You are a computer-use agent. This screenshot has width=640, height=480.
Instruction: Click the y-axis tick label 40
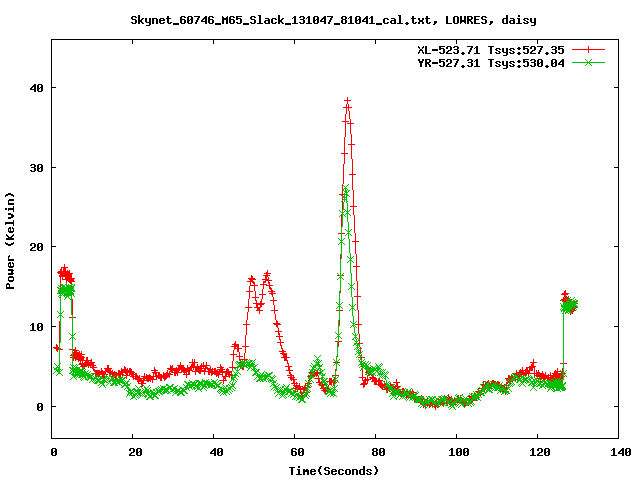(36, 88)
